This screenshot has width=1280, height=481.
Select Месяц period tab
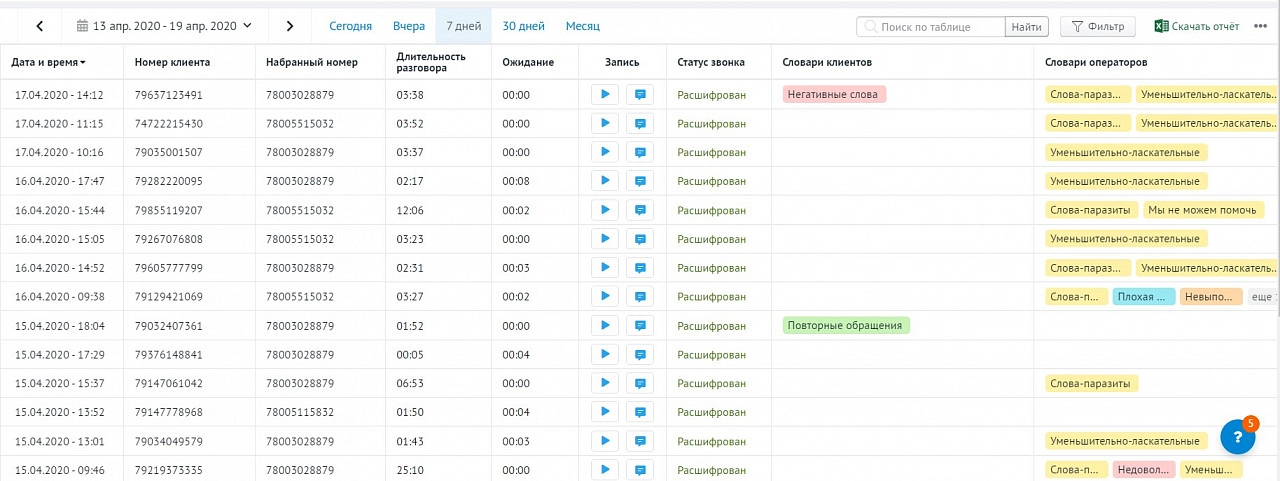pos(583,26)
